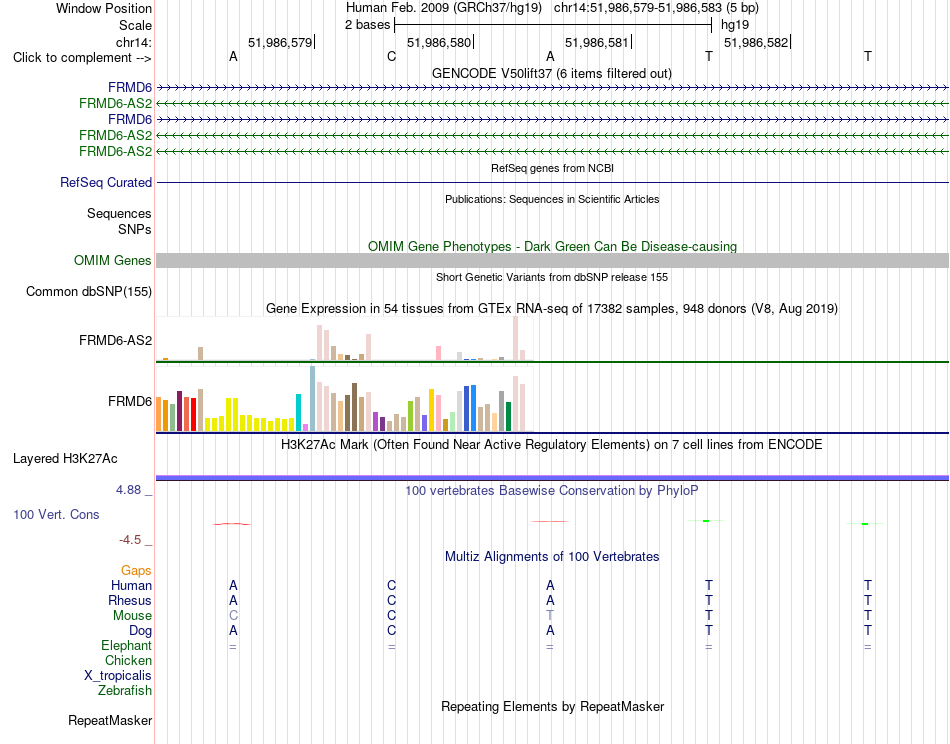The image size is (950, 744).
Task: Click the 'Click to complement -->' label
Action: pyautogui.click(x=82, y=58)
